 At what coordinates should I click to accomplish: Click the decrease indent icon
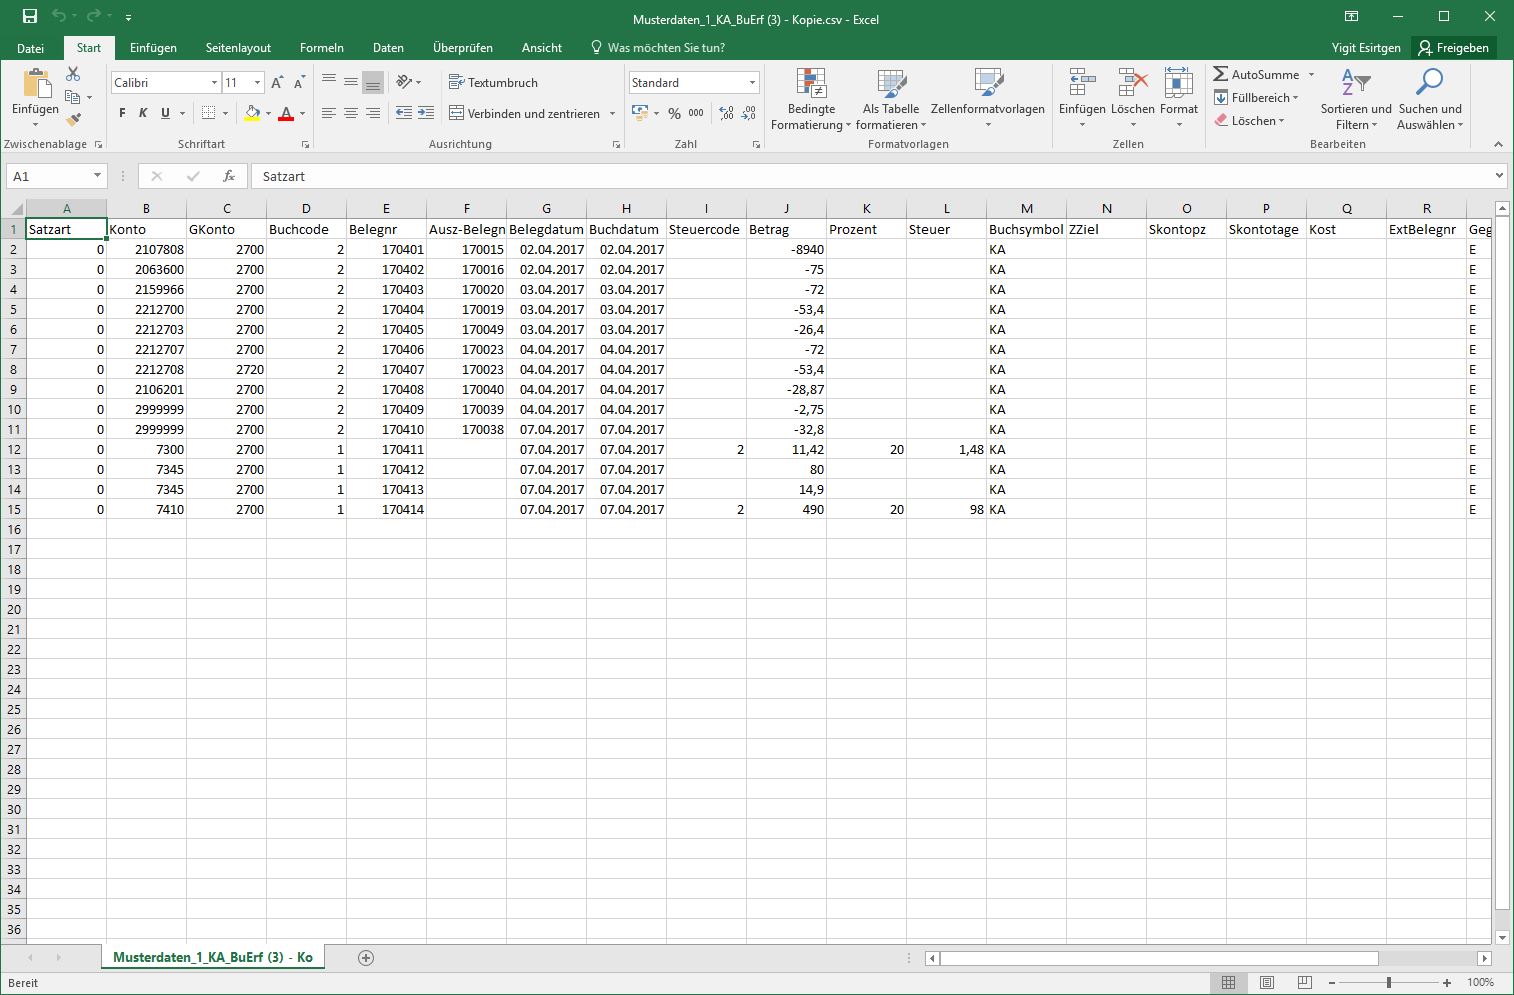[404, 113]
